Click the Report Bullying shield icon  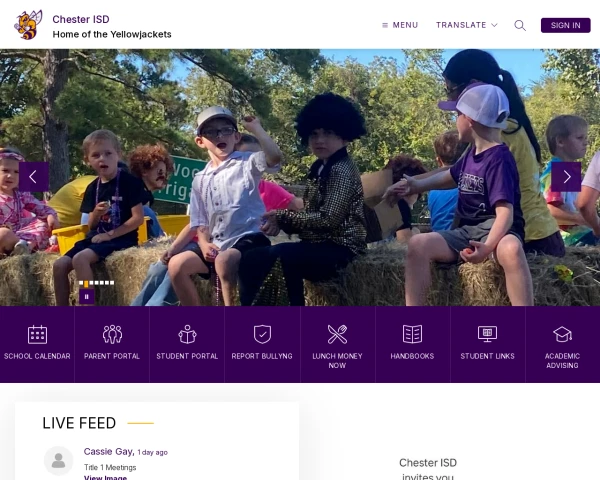click(262, 334)
